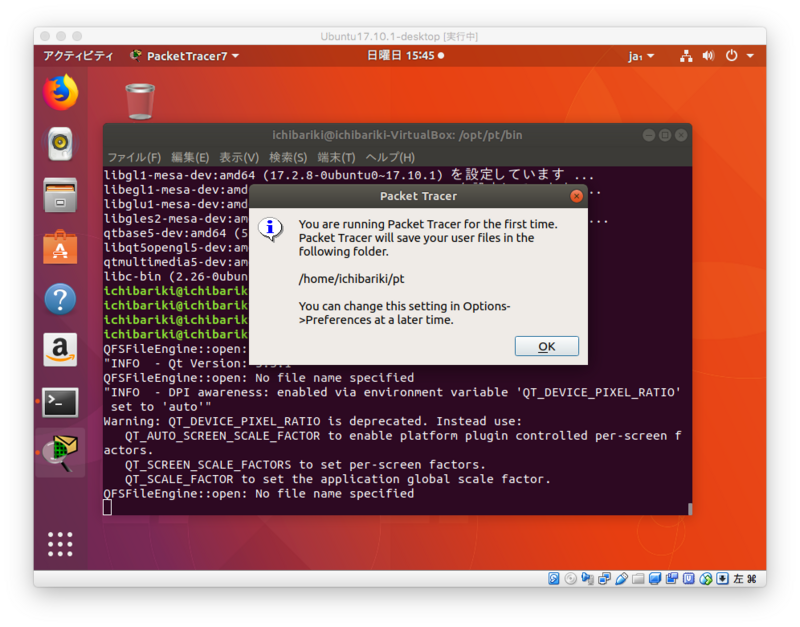Click VirtualBox audio status icon
The image size is (800, 627).
[587, 579]
